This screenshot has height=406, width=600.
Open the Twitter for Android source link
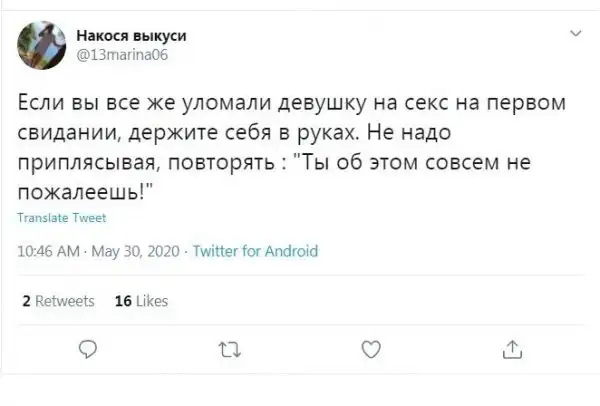(254, 251)
